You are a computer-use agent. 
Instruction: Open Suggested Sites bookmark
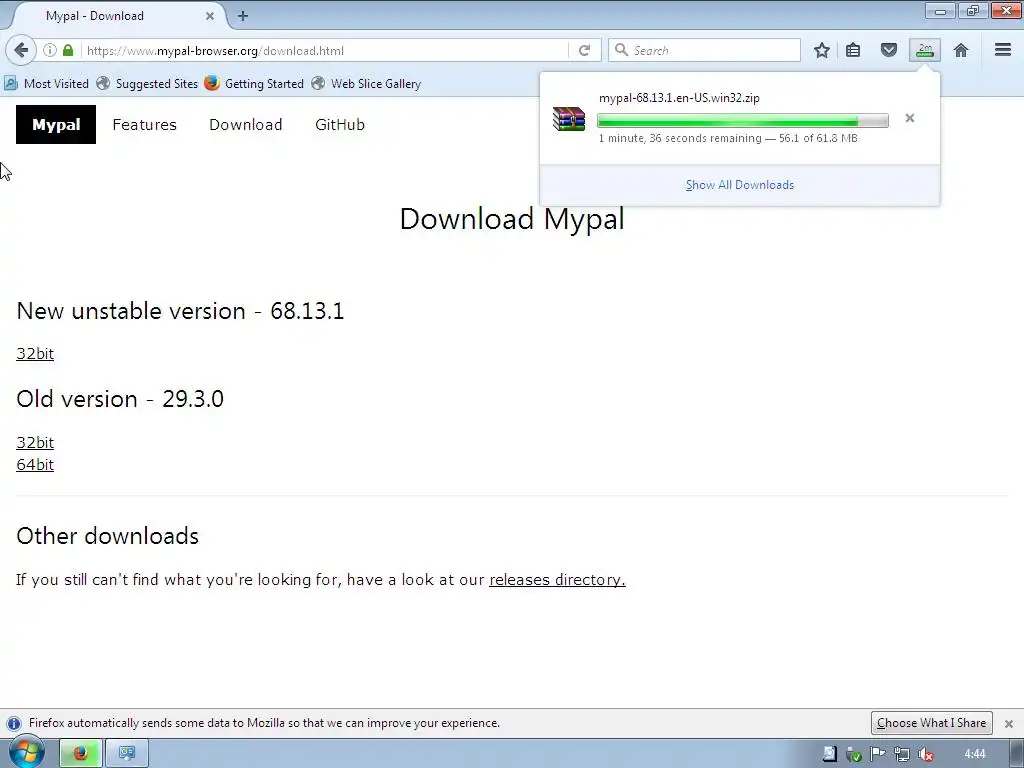coord(147,84)
